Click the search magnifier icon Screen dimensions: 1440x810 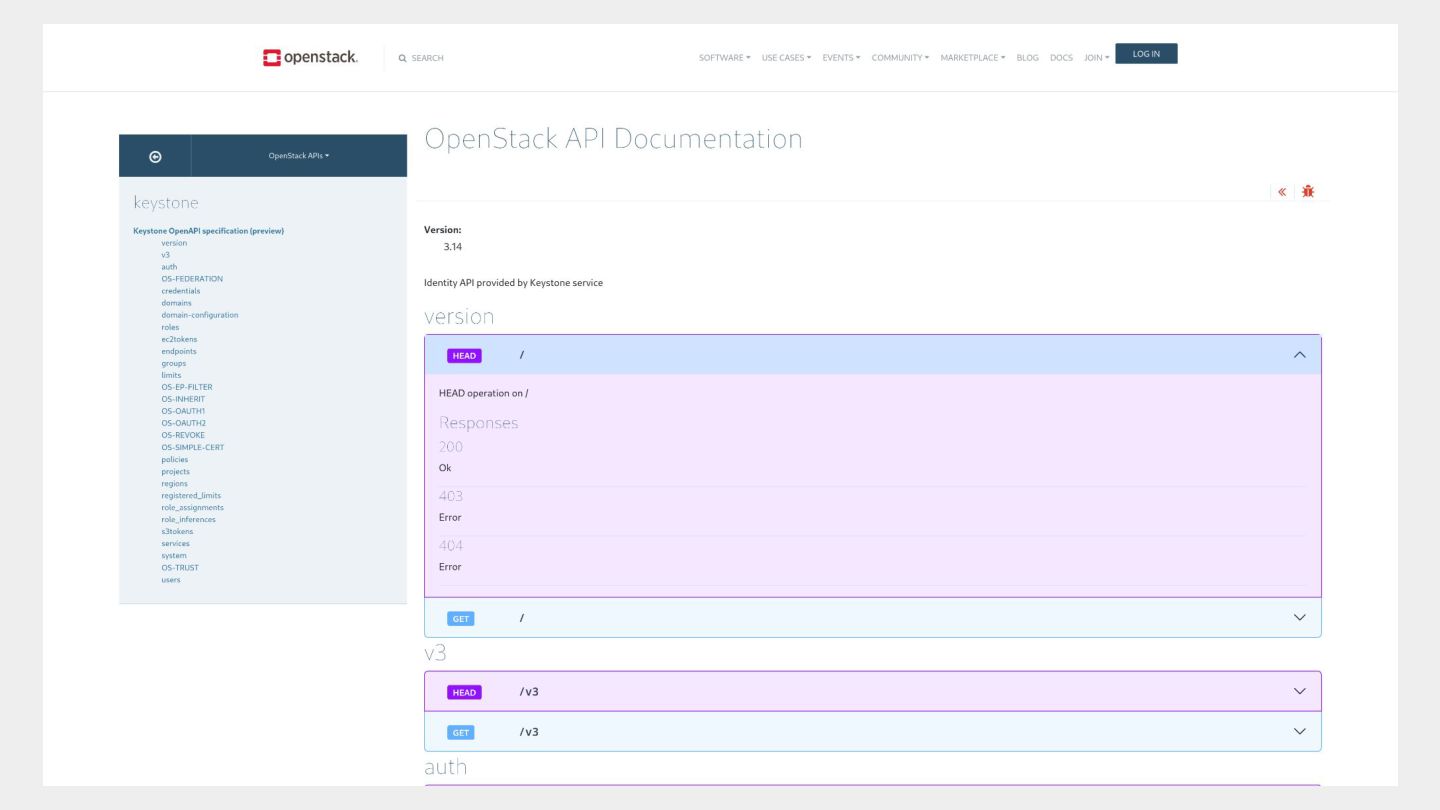pyautogui.click(x=402, y=58)
